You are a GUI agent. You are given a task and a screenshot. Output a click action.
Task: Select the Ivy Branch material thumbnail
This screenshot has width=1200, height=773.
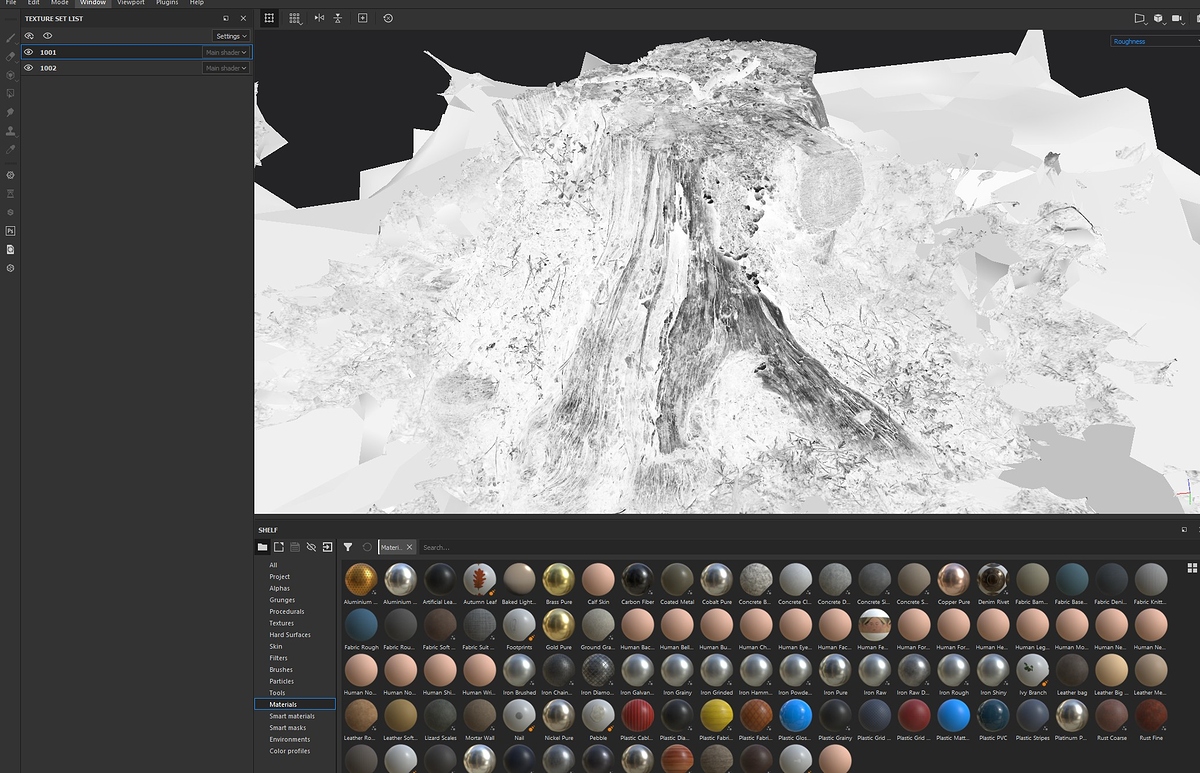click(x=1032, y=670)
